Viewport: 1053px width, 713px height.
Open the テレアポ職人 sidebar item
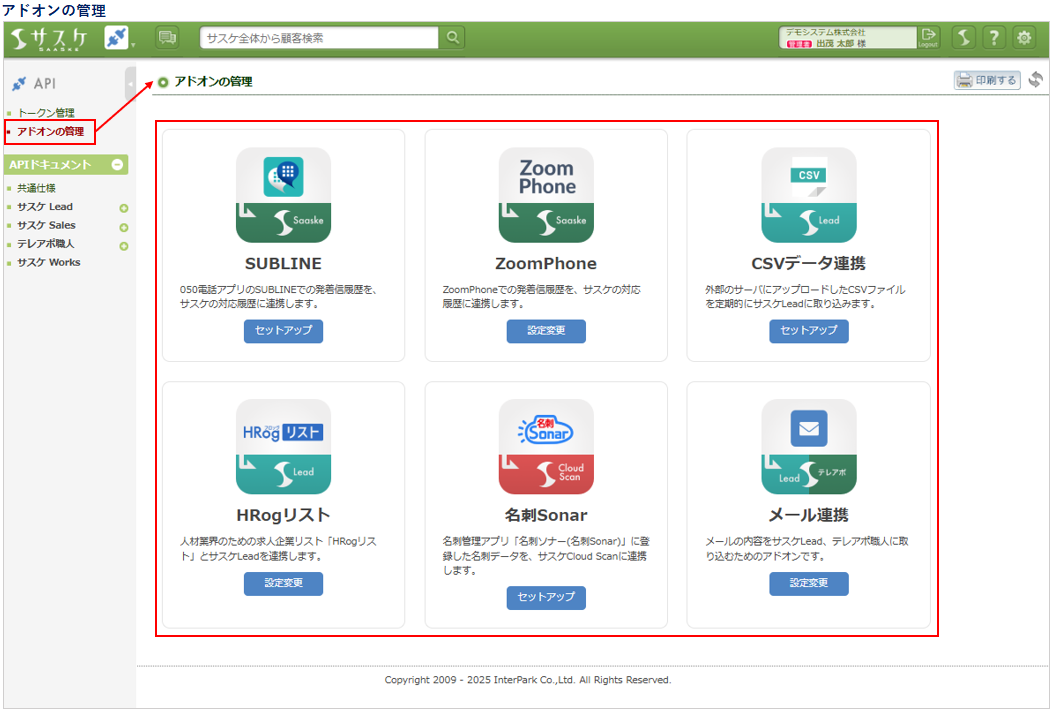[x=46, y=244]
